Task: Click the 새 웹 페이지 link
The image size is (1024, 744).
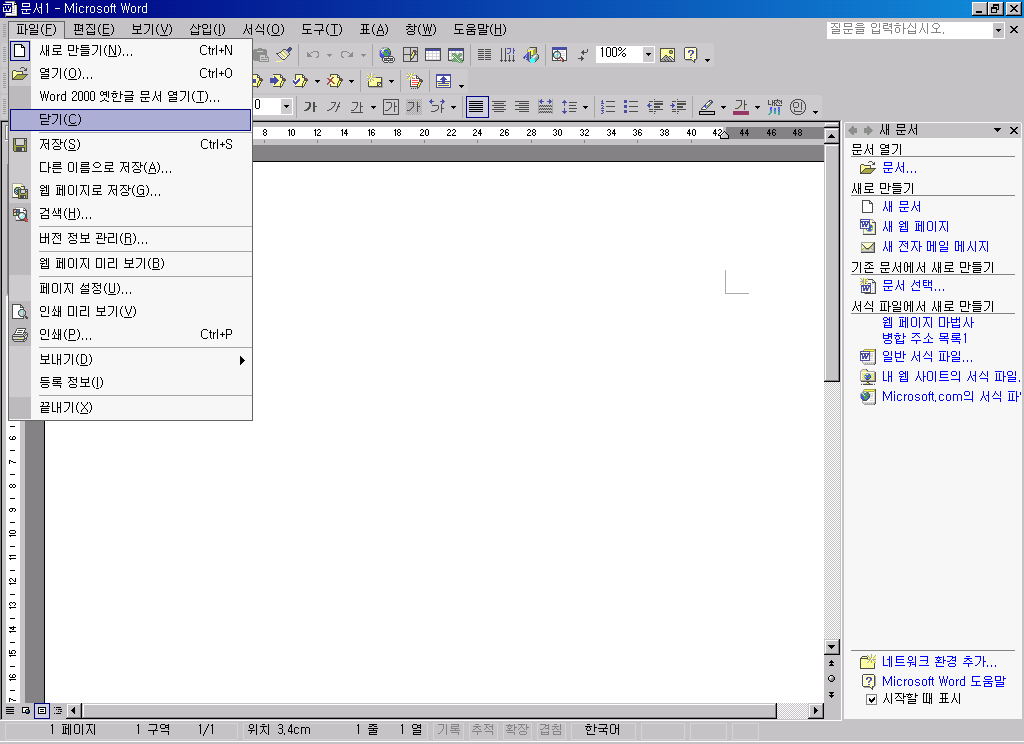Action: pyautogui.click(x=916, y=227)
